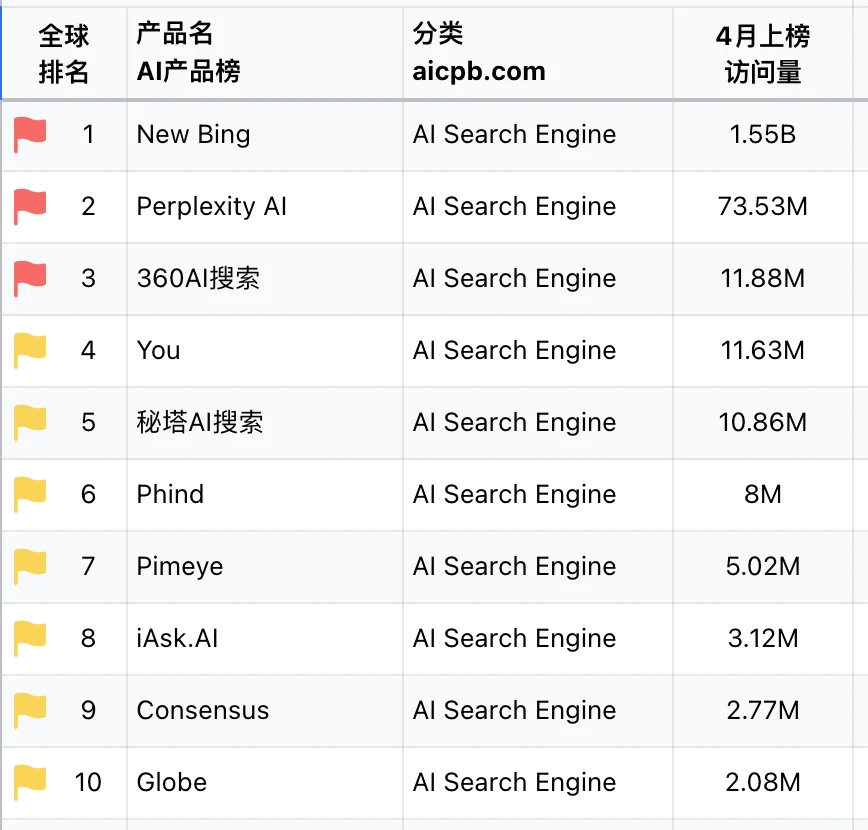
Task: Select the 1.55B visits cell
Action: click(x=762, y=135)
